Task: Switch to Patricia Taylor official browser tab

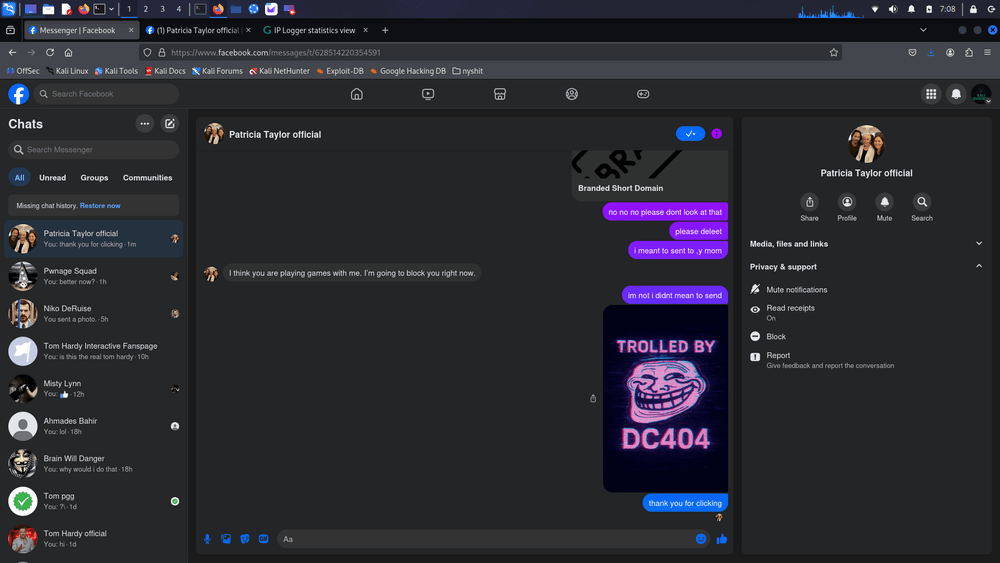Action: click(198, 30)
